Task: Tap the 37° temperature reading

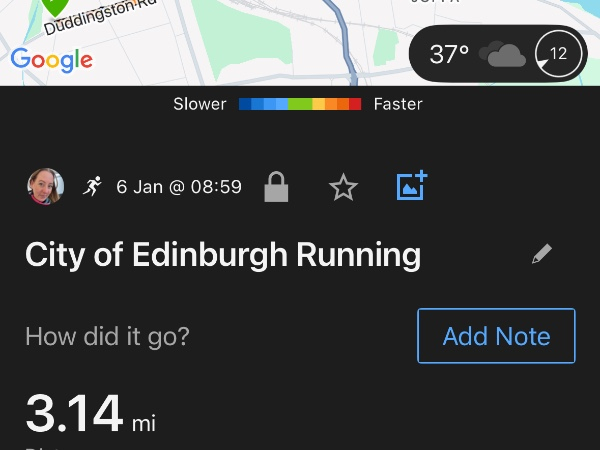Action: pyautogui.click(x=449, y=54)
